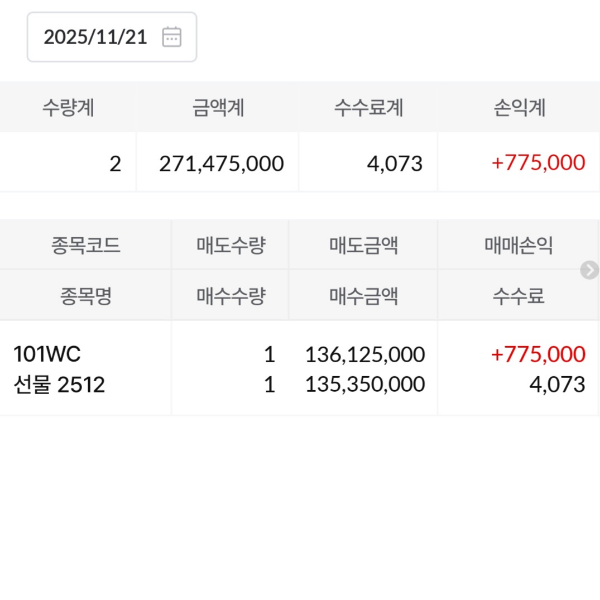Click the total amount 271,475,000 value
The height and width of the screenshot is (600, 600).
[x=221, y=163]
